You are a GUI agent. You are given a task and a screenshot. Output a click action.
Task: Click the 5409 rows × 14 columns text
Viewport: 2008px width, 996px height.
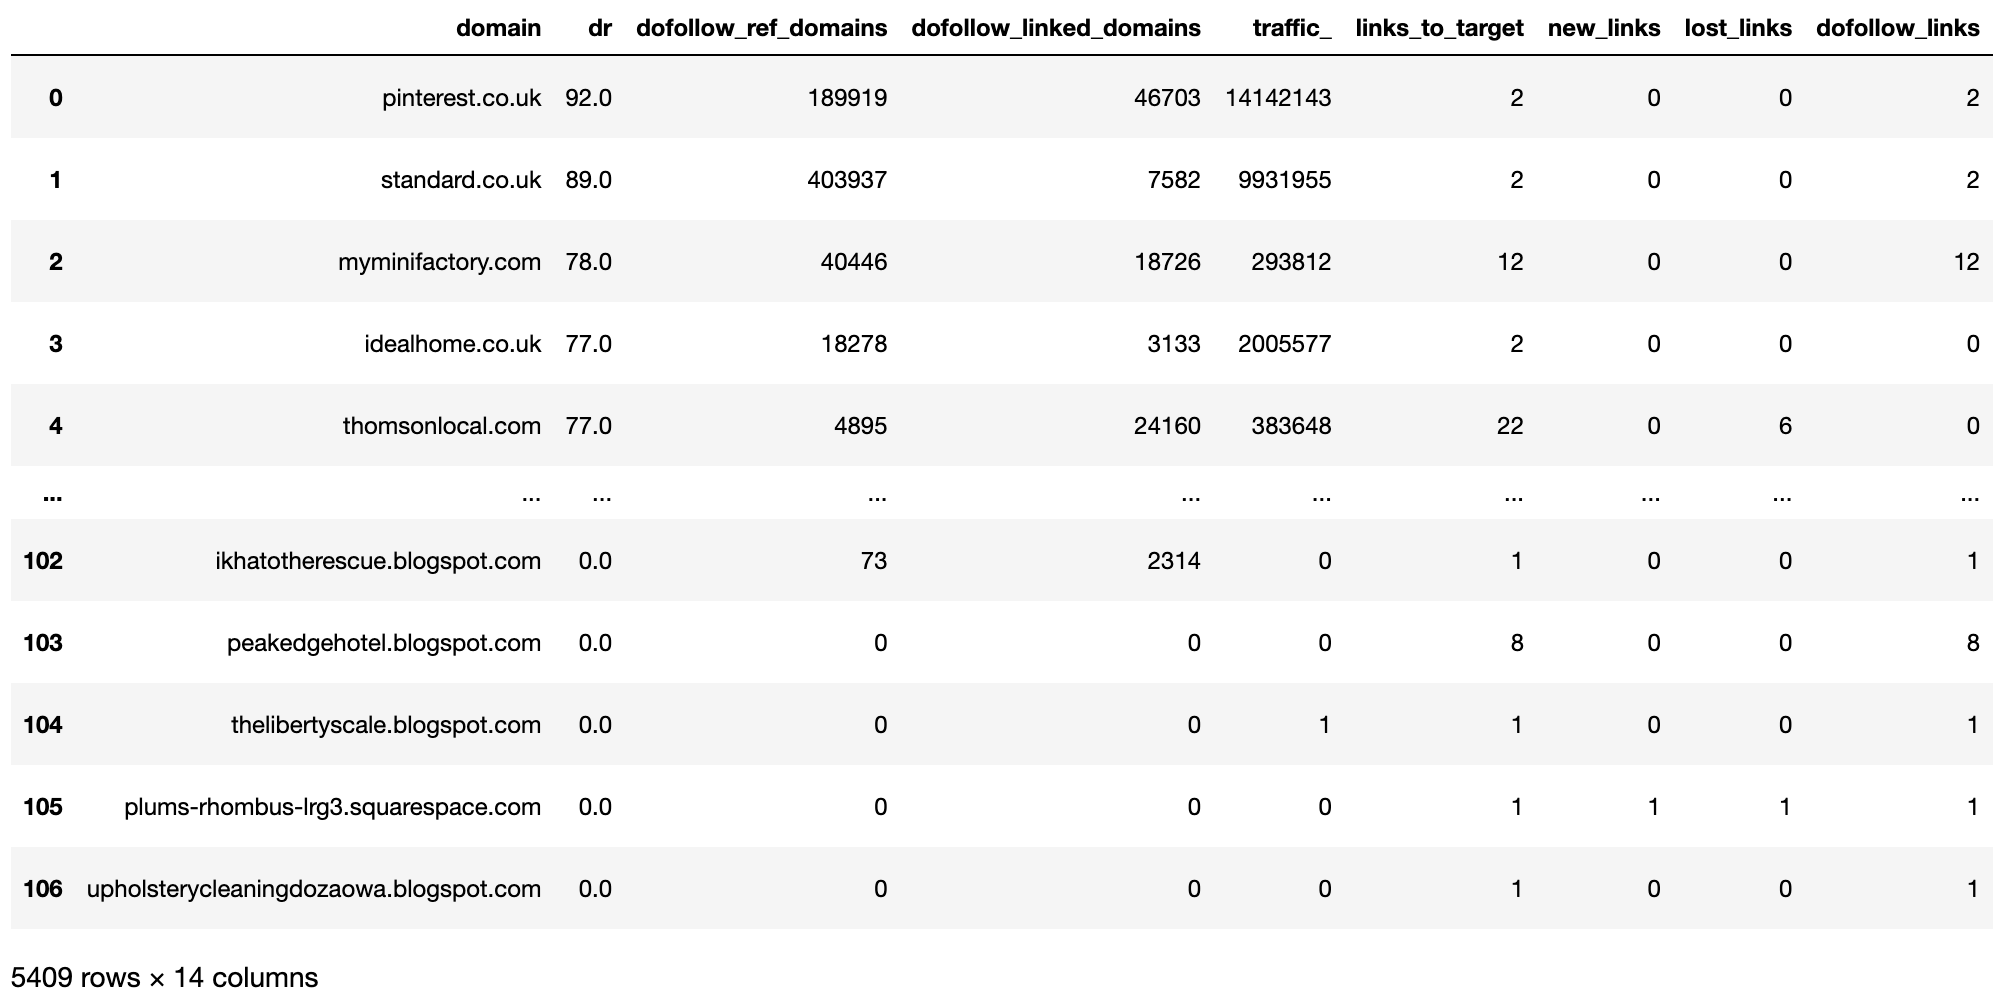[x=162, y=972]
